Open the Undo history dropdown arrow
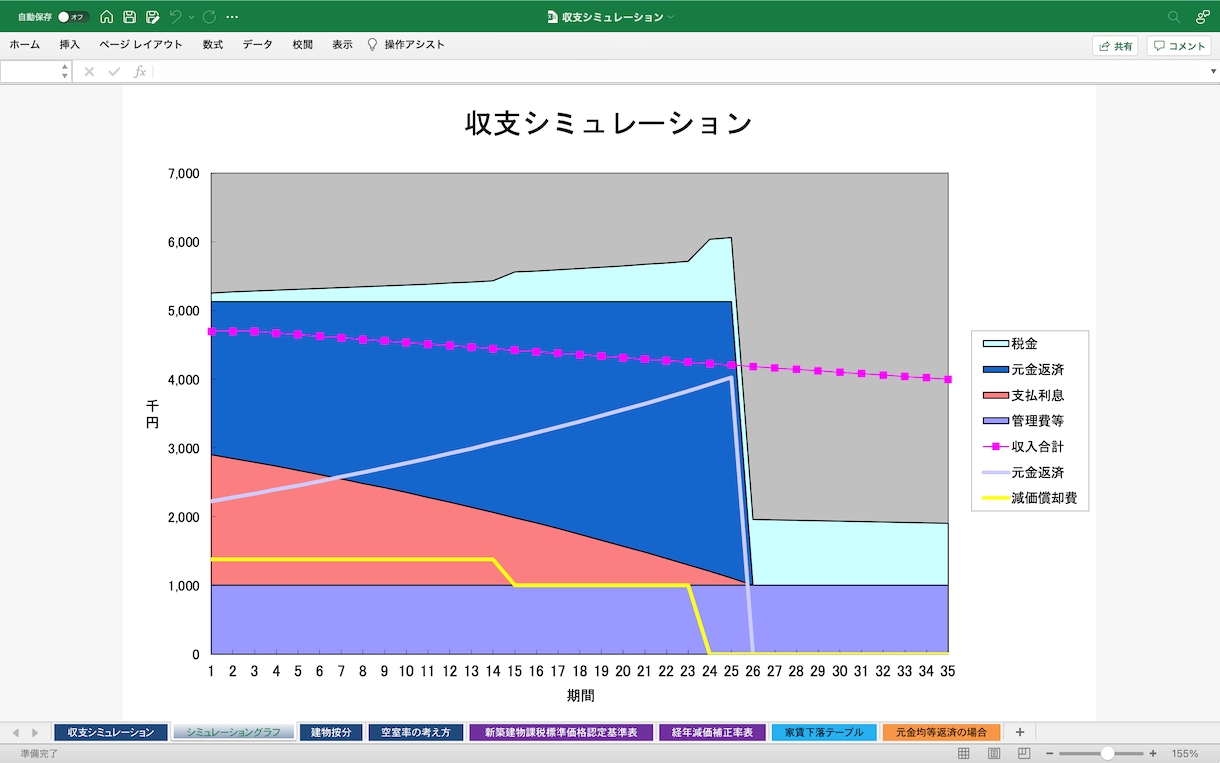Viewport: 1220px width, 763px height. 191,17
